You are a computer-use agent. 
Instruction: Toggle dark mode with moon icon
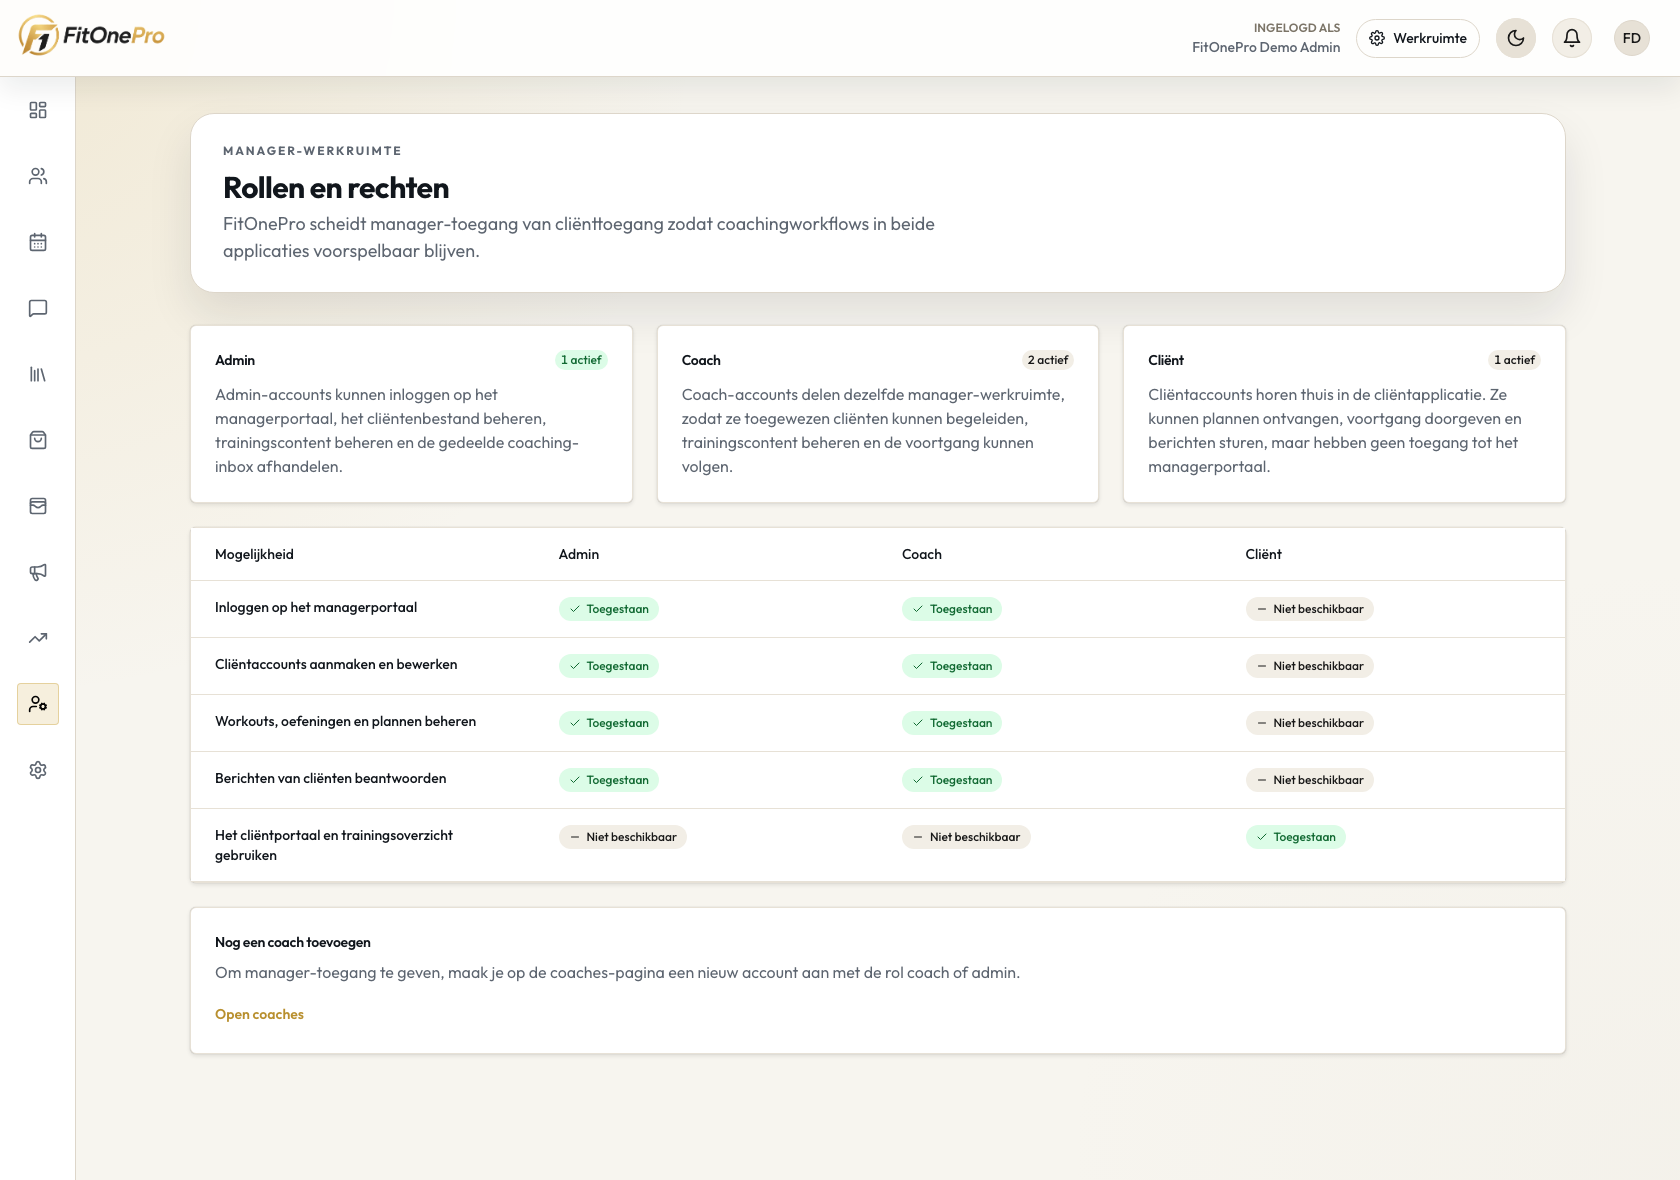(x=1516, y=38)
